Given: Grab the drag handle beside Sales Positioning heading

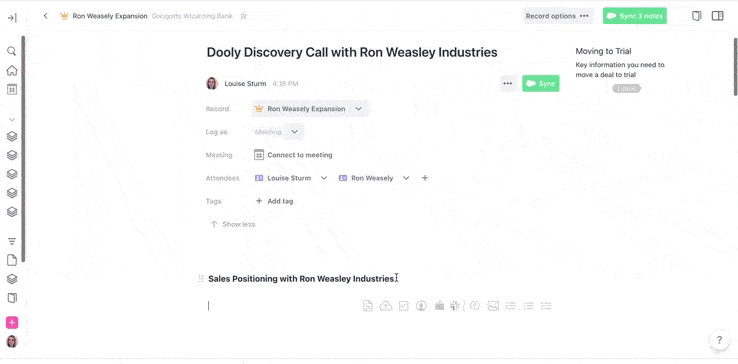Looking at the screenshot, I should coord(201,279).
